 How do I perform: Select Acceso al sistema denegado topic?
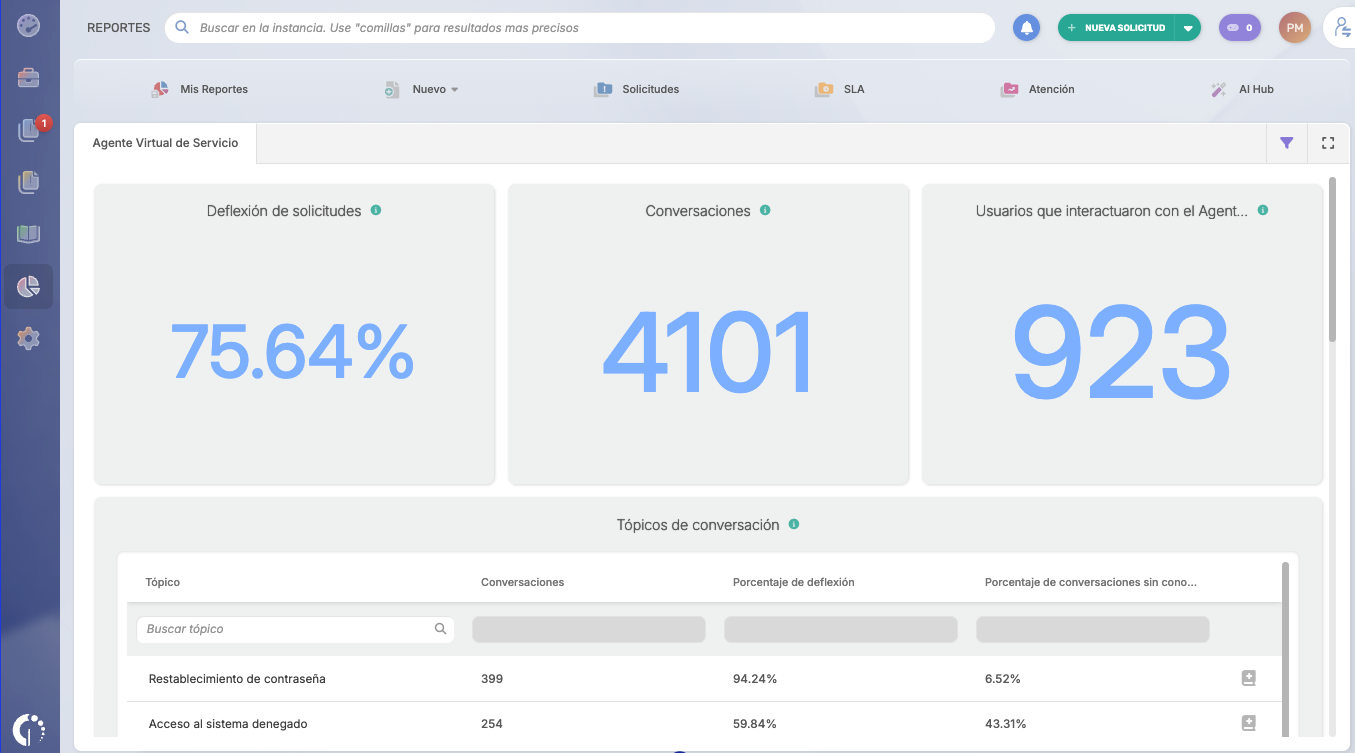228,723
